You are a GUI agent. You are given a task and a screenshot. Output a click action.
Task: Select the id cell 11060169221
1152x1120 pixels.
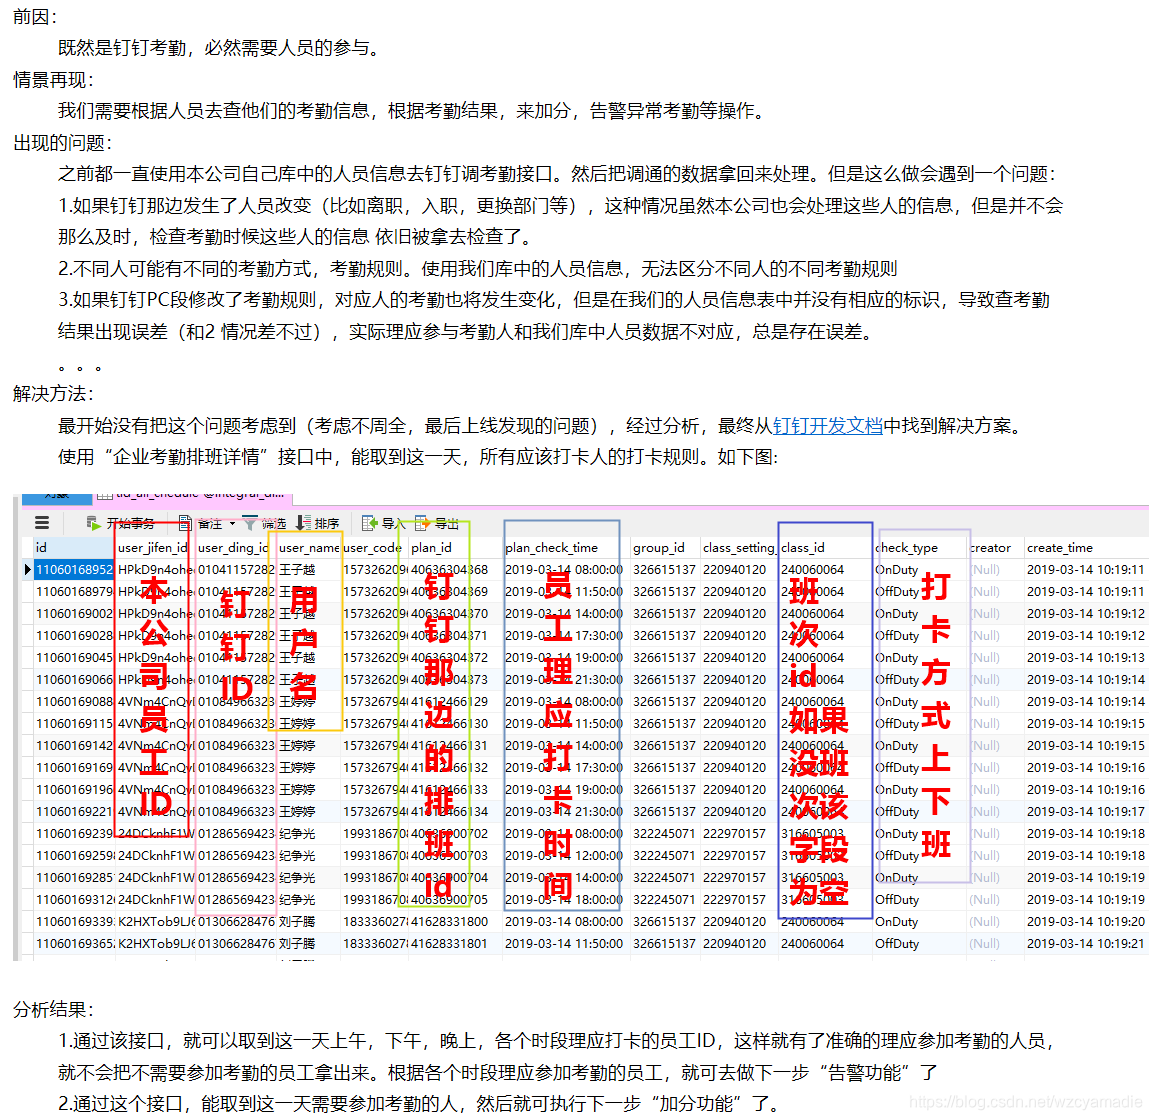click(73, 811)
